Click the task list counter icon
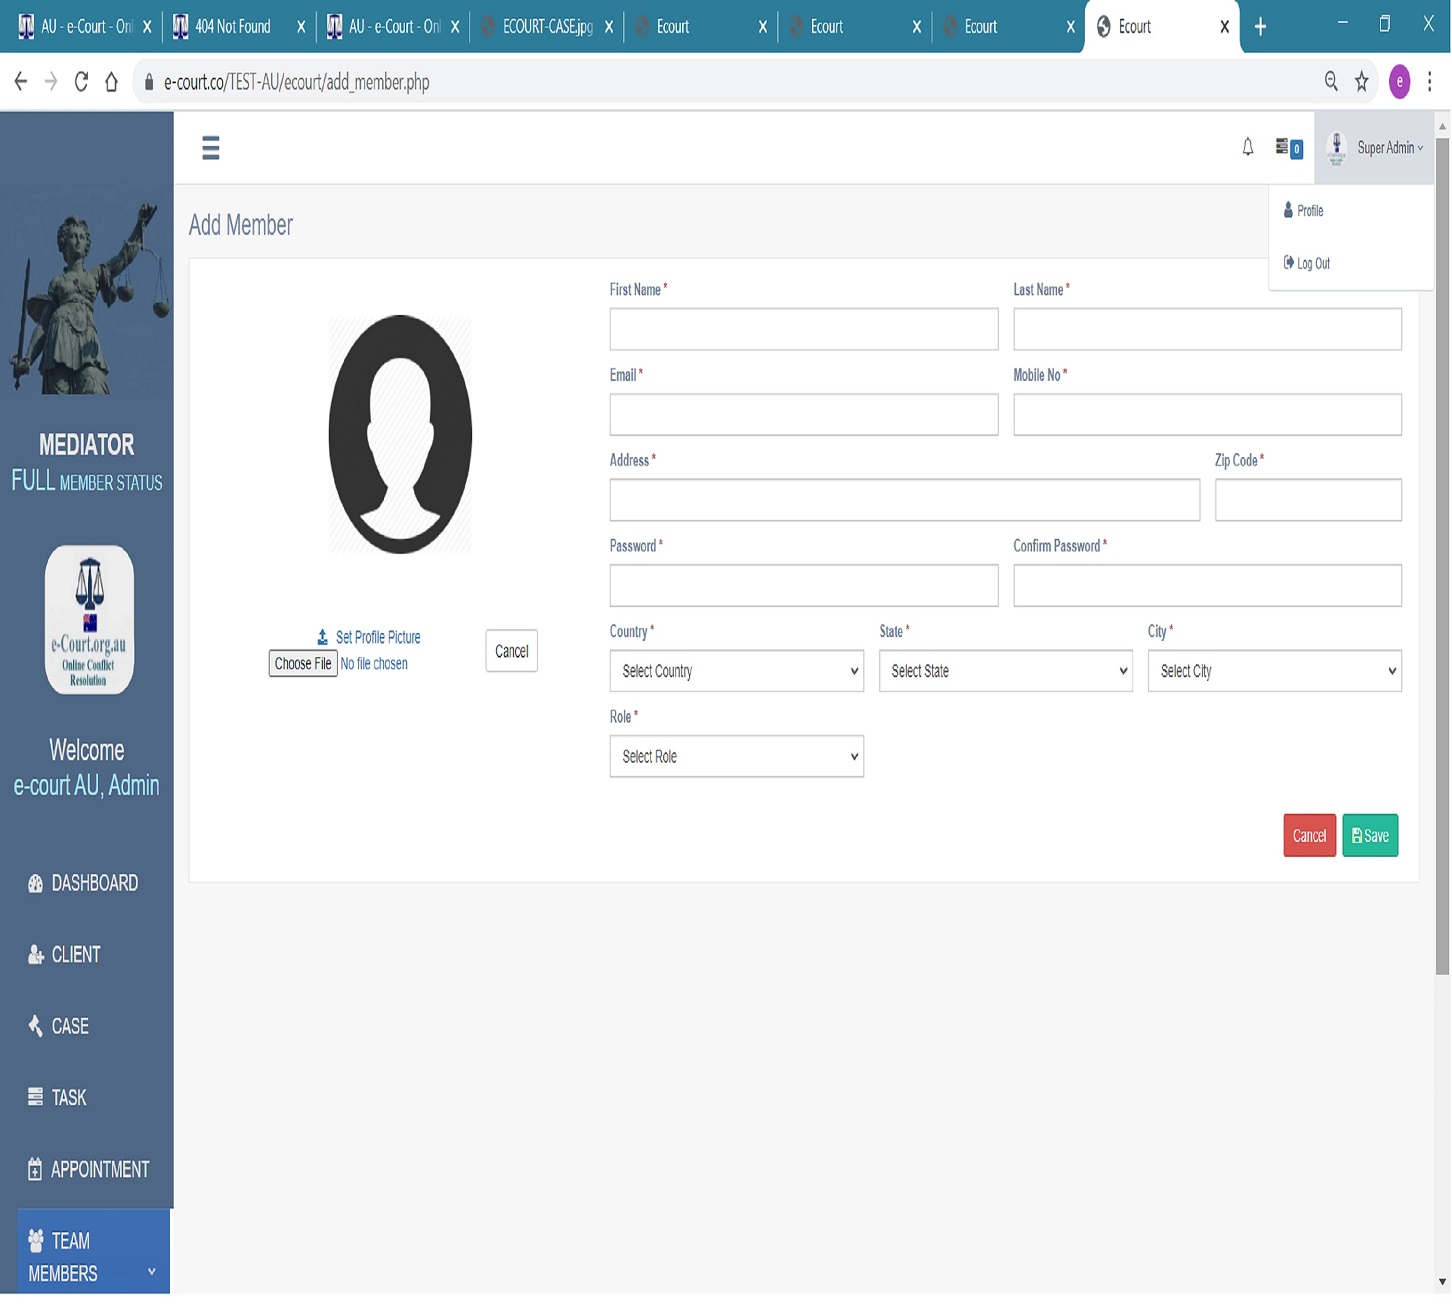This screenshot has height=1314, width=1452. tap(1287, 148)
